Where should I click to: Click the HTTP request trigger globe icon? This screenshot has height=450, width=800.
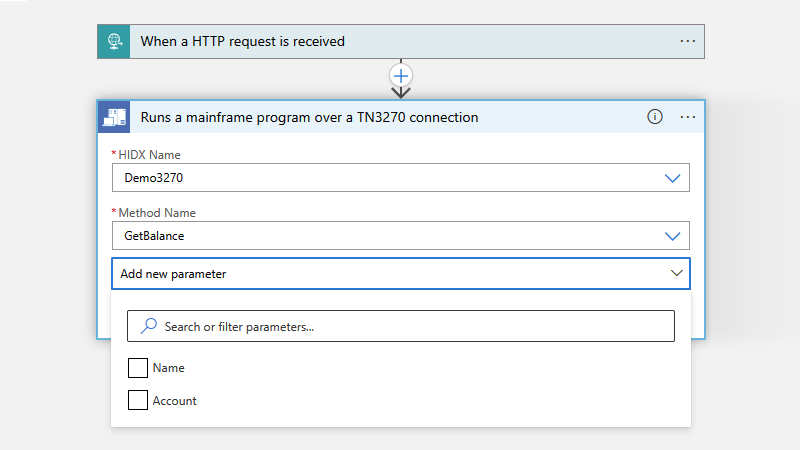click(x=114, y=41)
